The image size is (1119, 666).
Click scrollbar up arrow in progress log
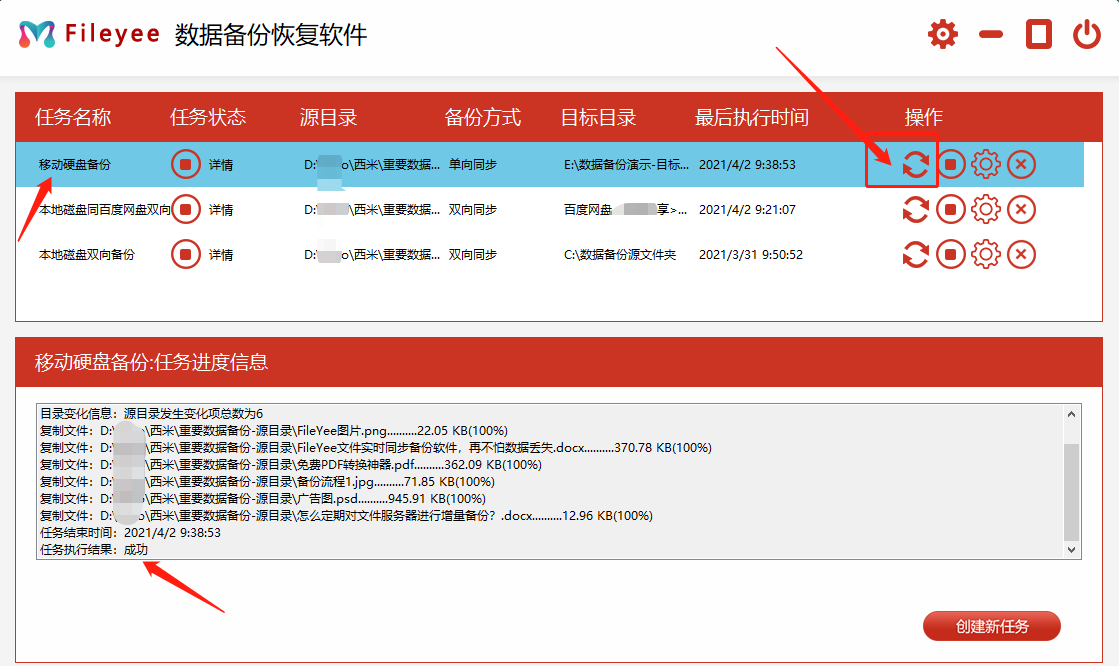tap(1072, 414)
